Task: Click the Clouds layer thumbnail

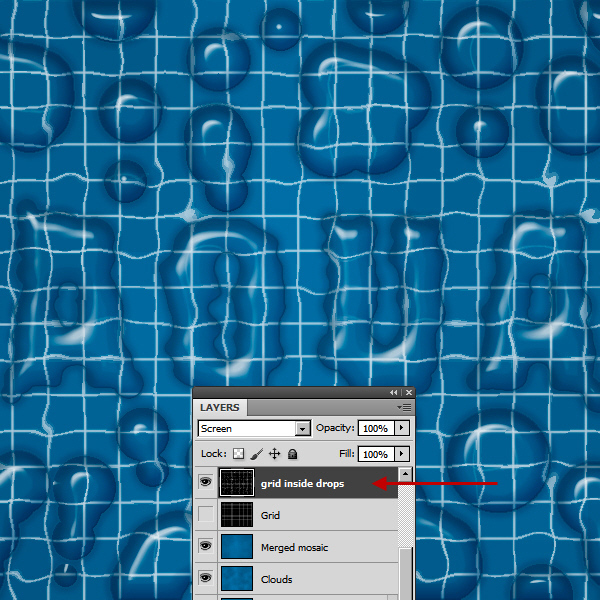Action: 237,579
